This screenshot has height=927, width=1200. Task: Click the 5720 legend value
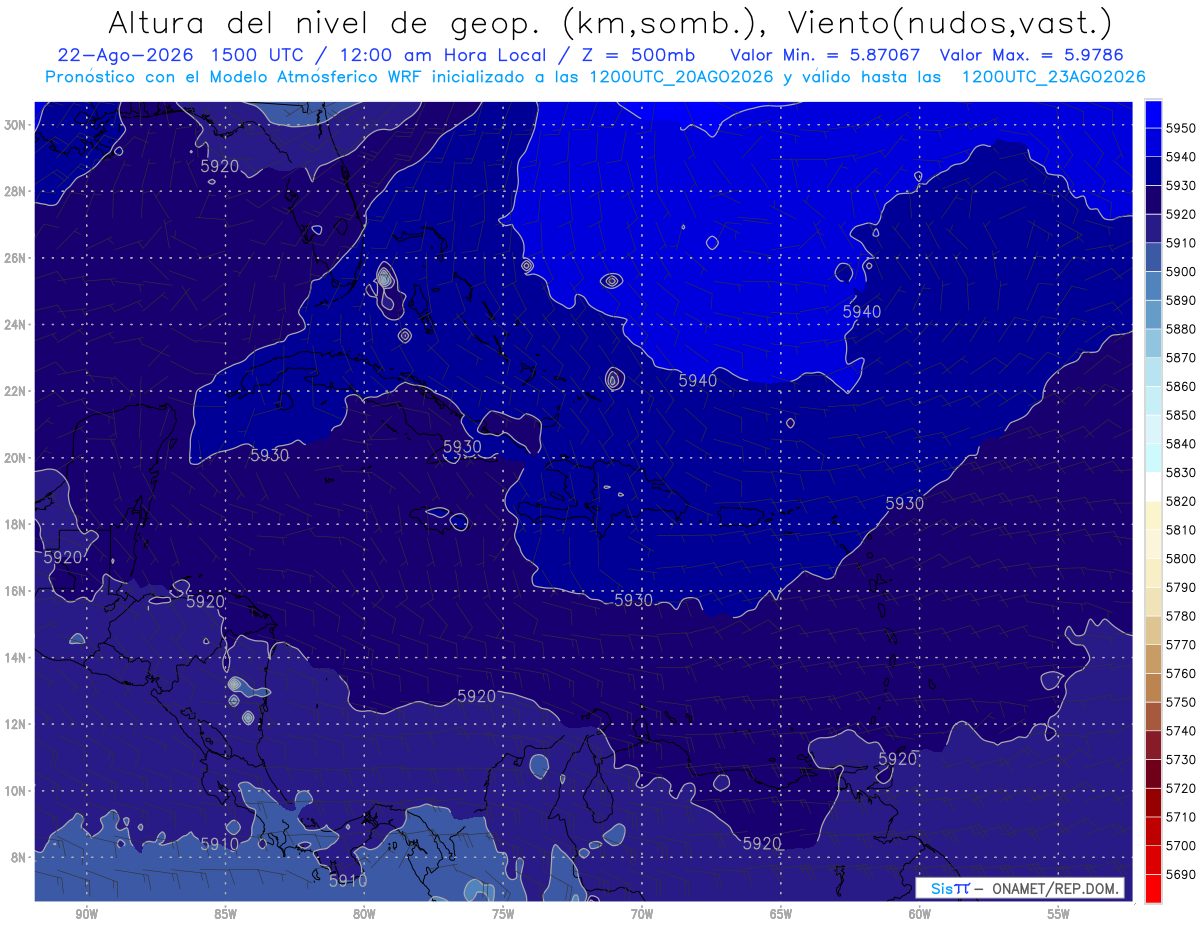tap(1181, 788)
